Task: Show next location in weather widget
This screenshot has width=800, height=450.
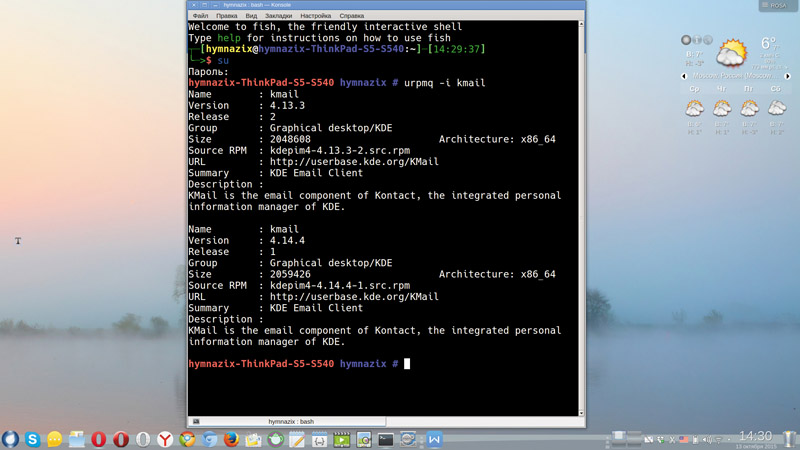Action: coord(787,76)
